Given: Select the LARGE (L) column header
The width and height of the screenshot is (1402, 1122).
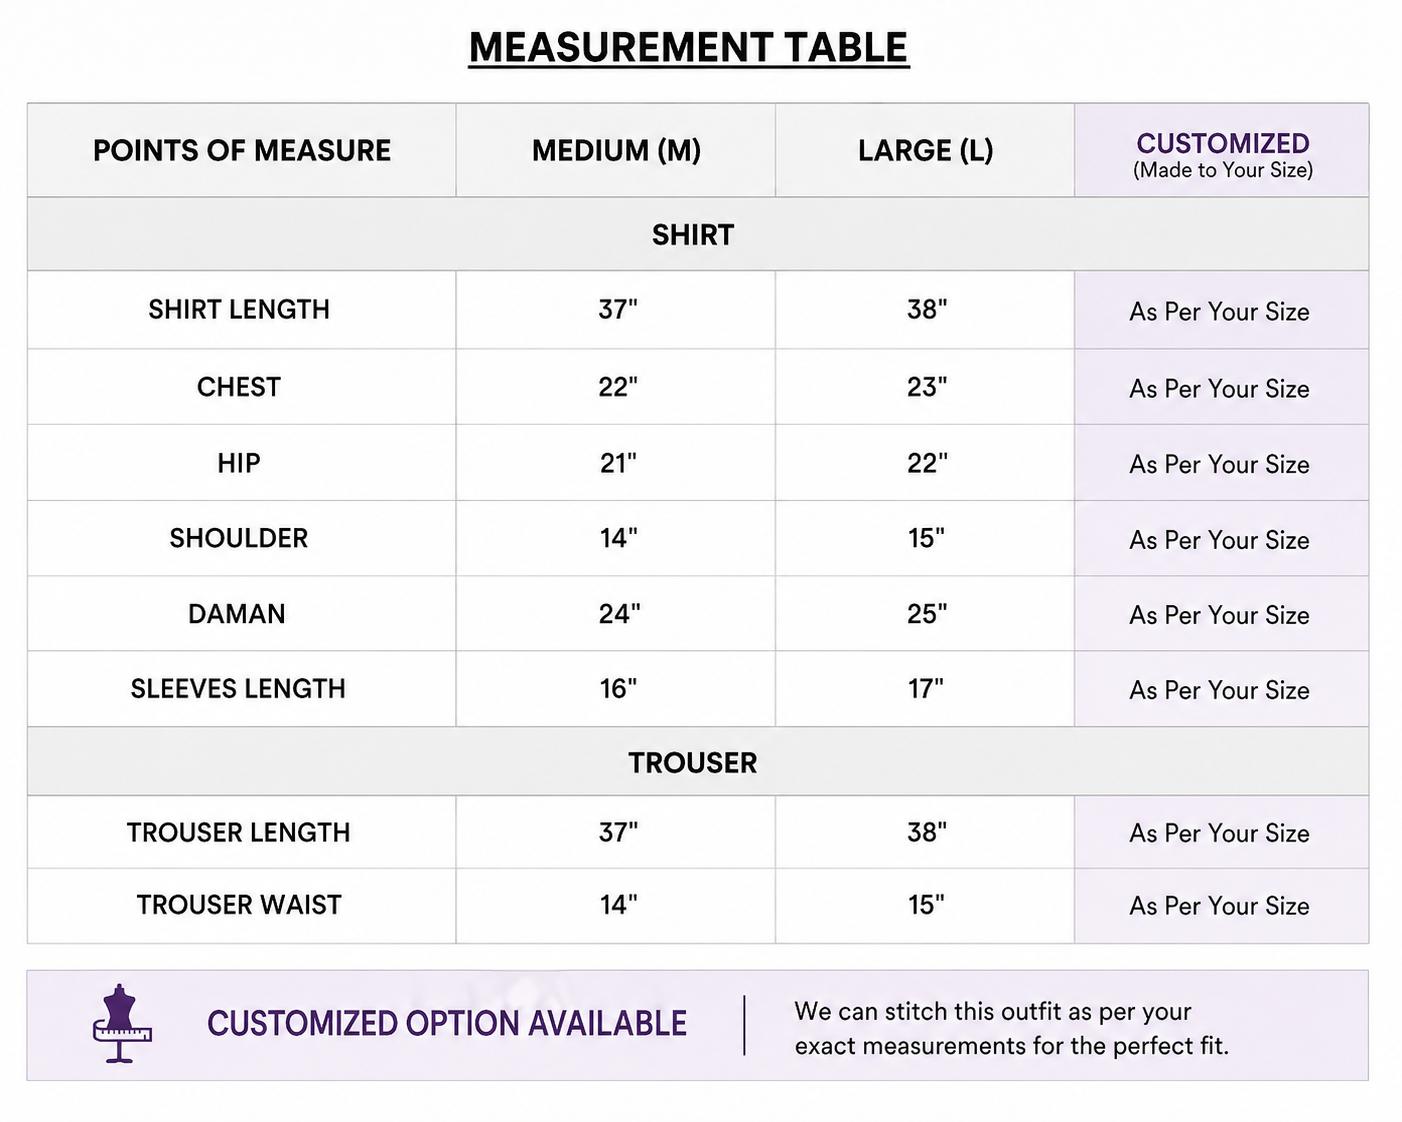Looking at the screenshot, I should (926, 151).
